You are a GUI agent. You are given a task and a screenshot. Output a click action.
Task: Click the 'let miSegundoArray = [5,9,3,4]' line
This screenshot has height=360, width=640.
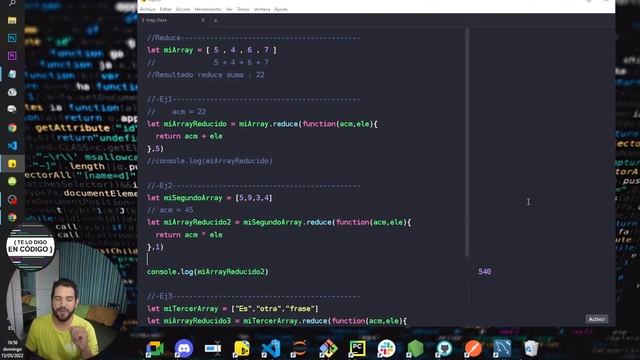210,198
